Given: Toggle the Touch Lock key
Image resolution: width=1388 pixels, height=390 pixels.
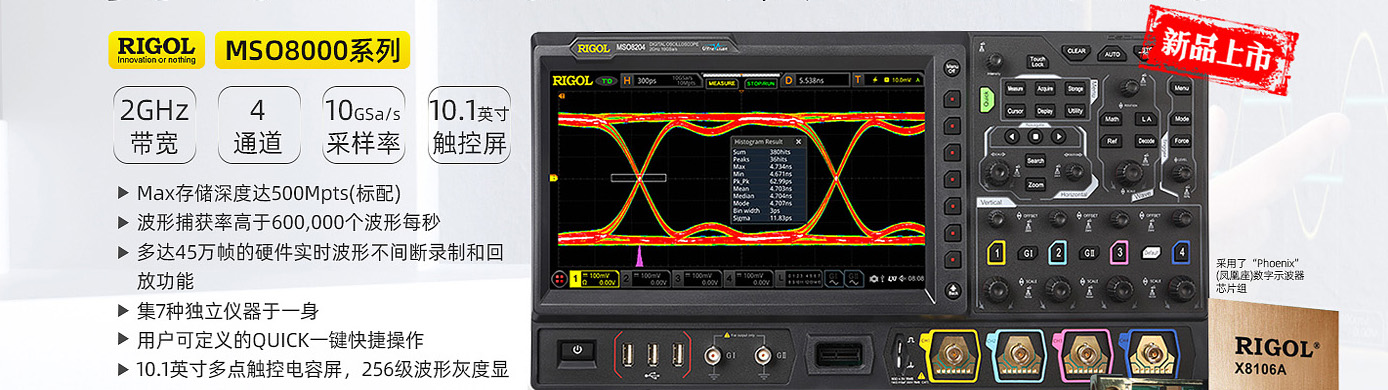Looking at the screenshot, I should click(x=1038, y=61).
